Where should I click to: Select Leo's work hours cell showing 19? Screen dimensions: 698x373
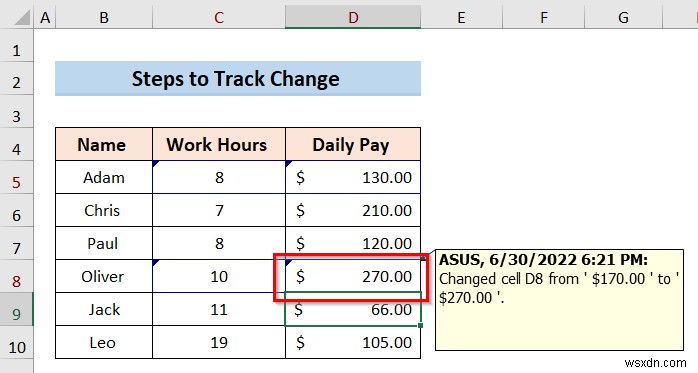pos(219,342)
